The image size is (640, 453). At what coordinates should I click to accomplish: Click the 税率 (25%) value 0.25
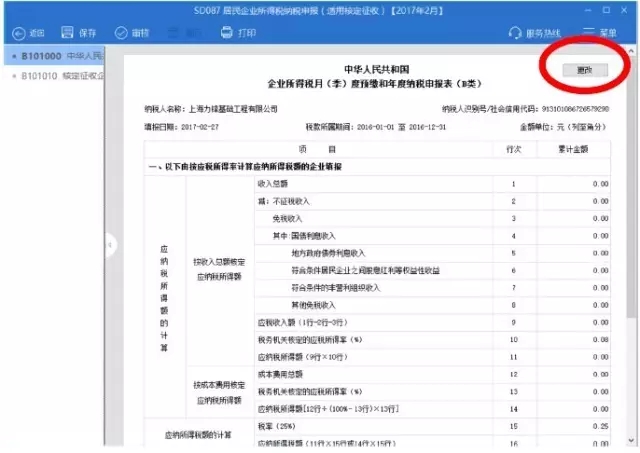600,426
